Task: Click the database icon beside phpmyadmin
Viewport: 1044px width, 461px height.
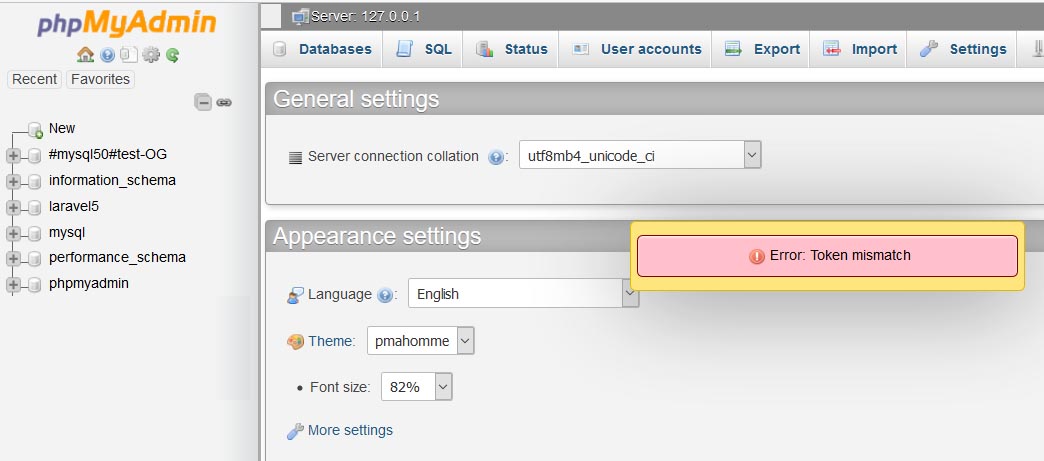Action: coord(35,284)
